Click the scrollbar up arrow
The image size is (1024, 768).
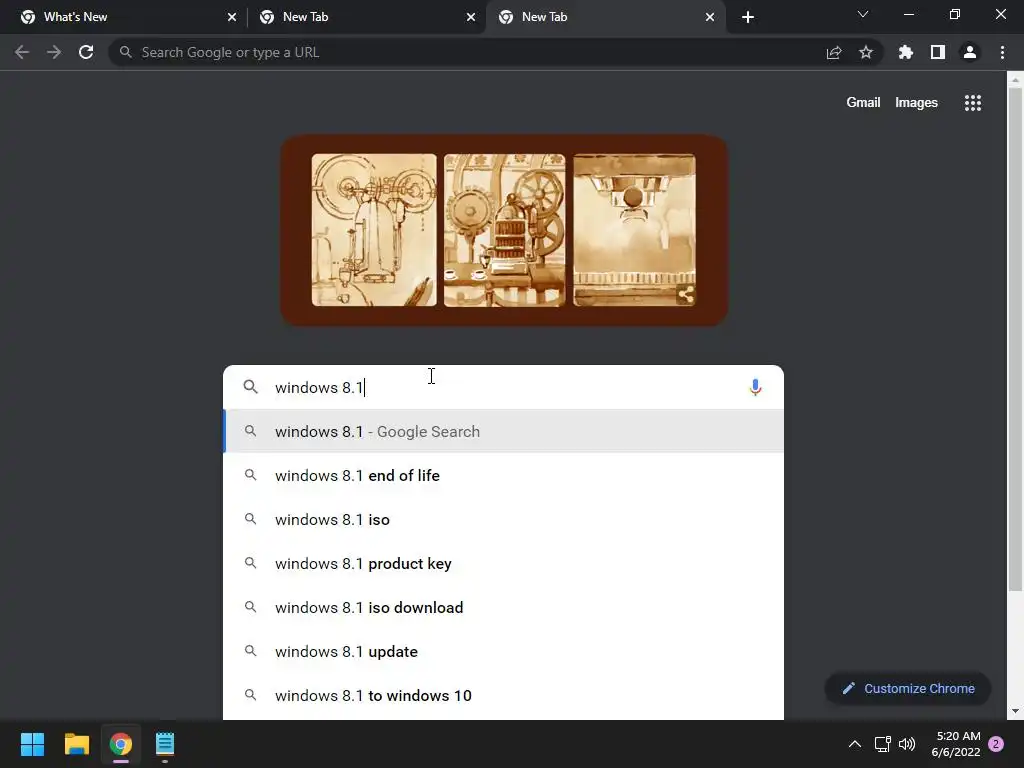[x=1015, y=80]
